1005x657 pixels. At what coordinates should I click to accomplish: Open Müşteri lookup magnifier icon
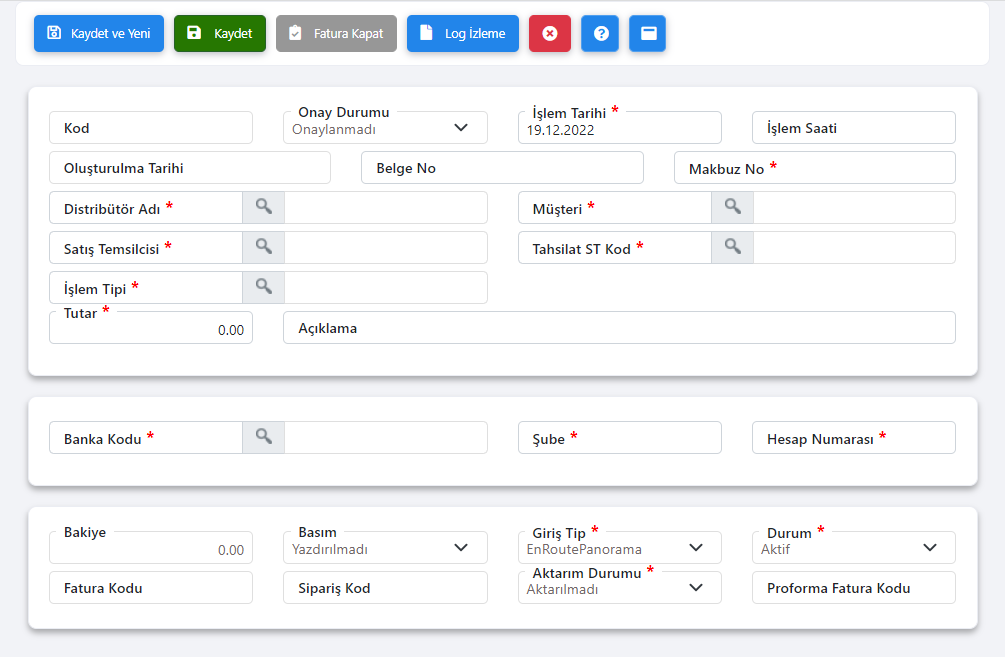tap(732, 207)
